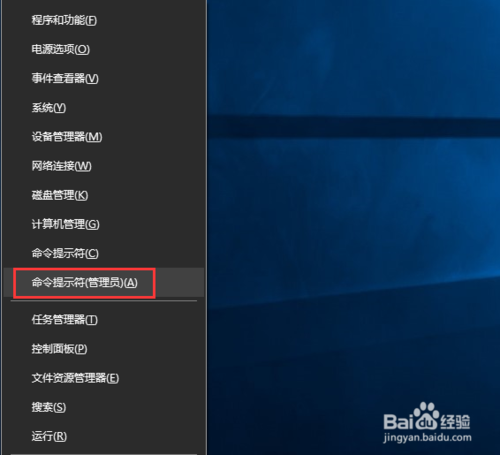This screenshot has height=455, width=500.
Task: Open 计算机管理(G)
Action: 104,224
